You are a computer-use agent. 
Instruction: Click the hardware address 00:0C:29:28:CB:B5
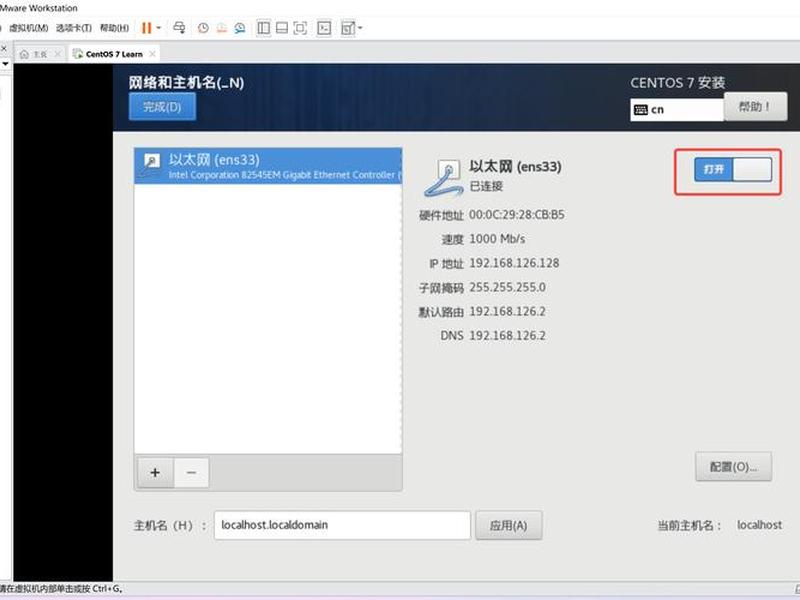tap(517, 215)
